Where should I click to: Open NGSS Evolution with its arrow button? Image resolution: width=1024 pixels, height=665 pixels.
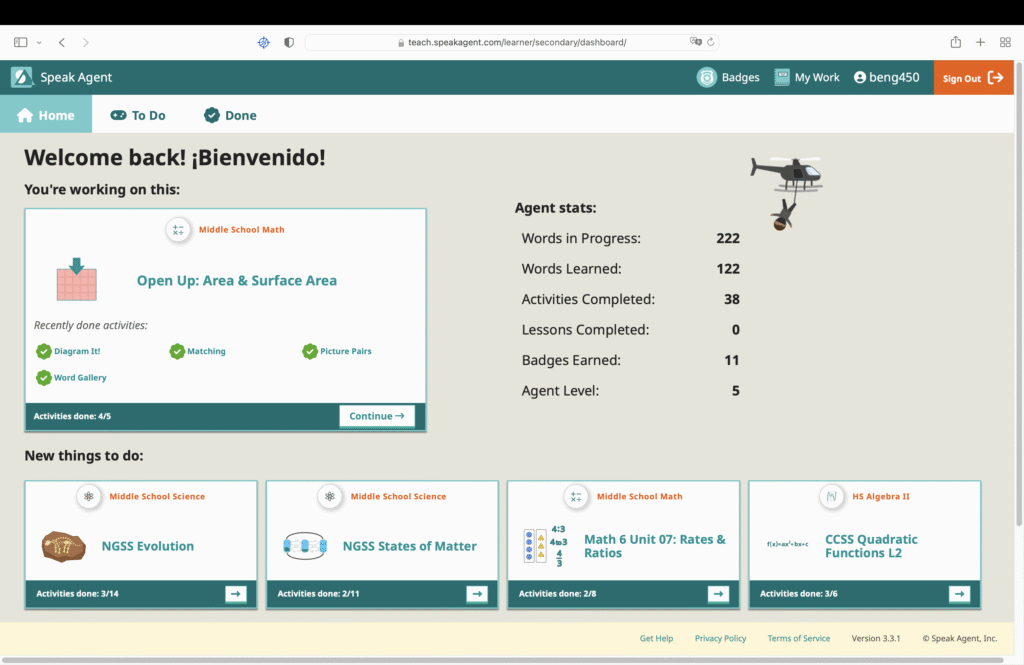(x=236, y=594)
